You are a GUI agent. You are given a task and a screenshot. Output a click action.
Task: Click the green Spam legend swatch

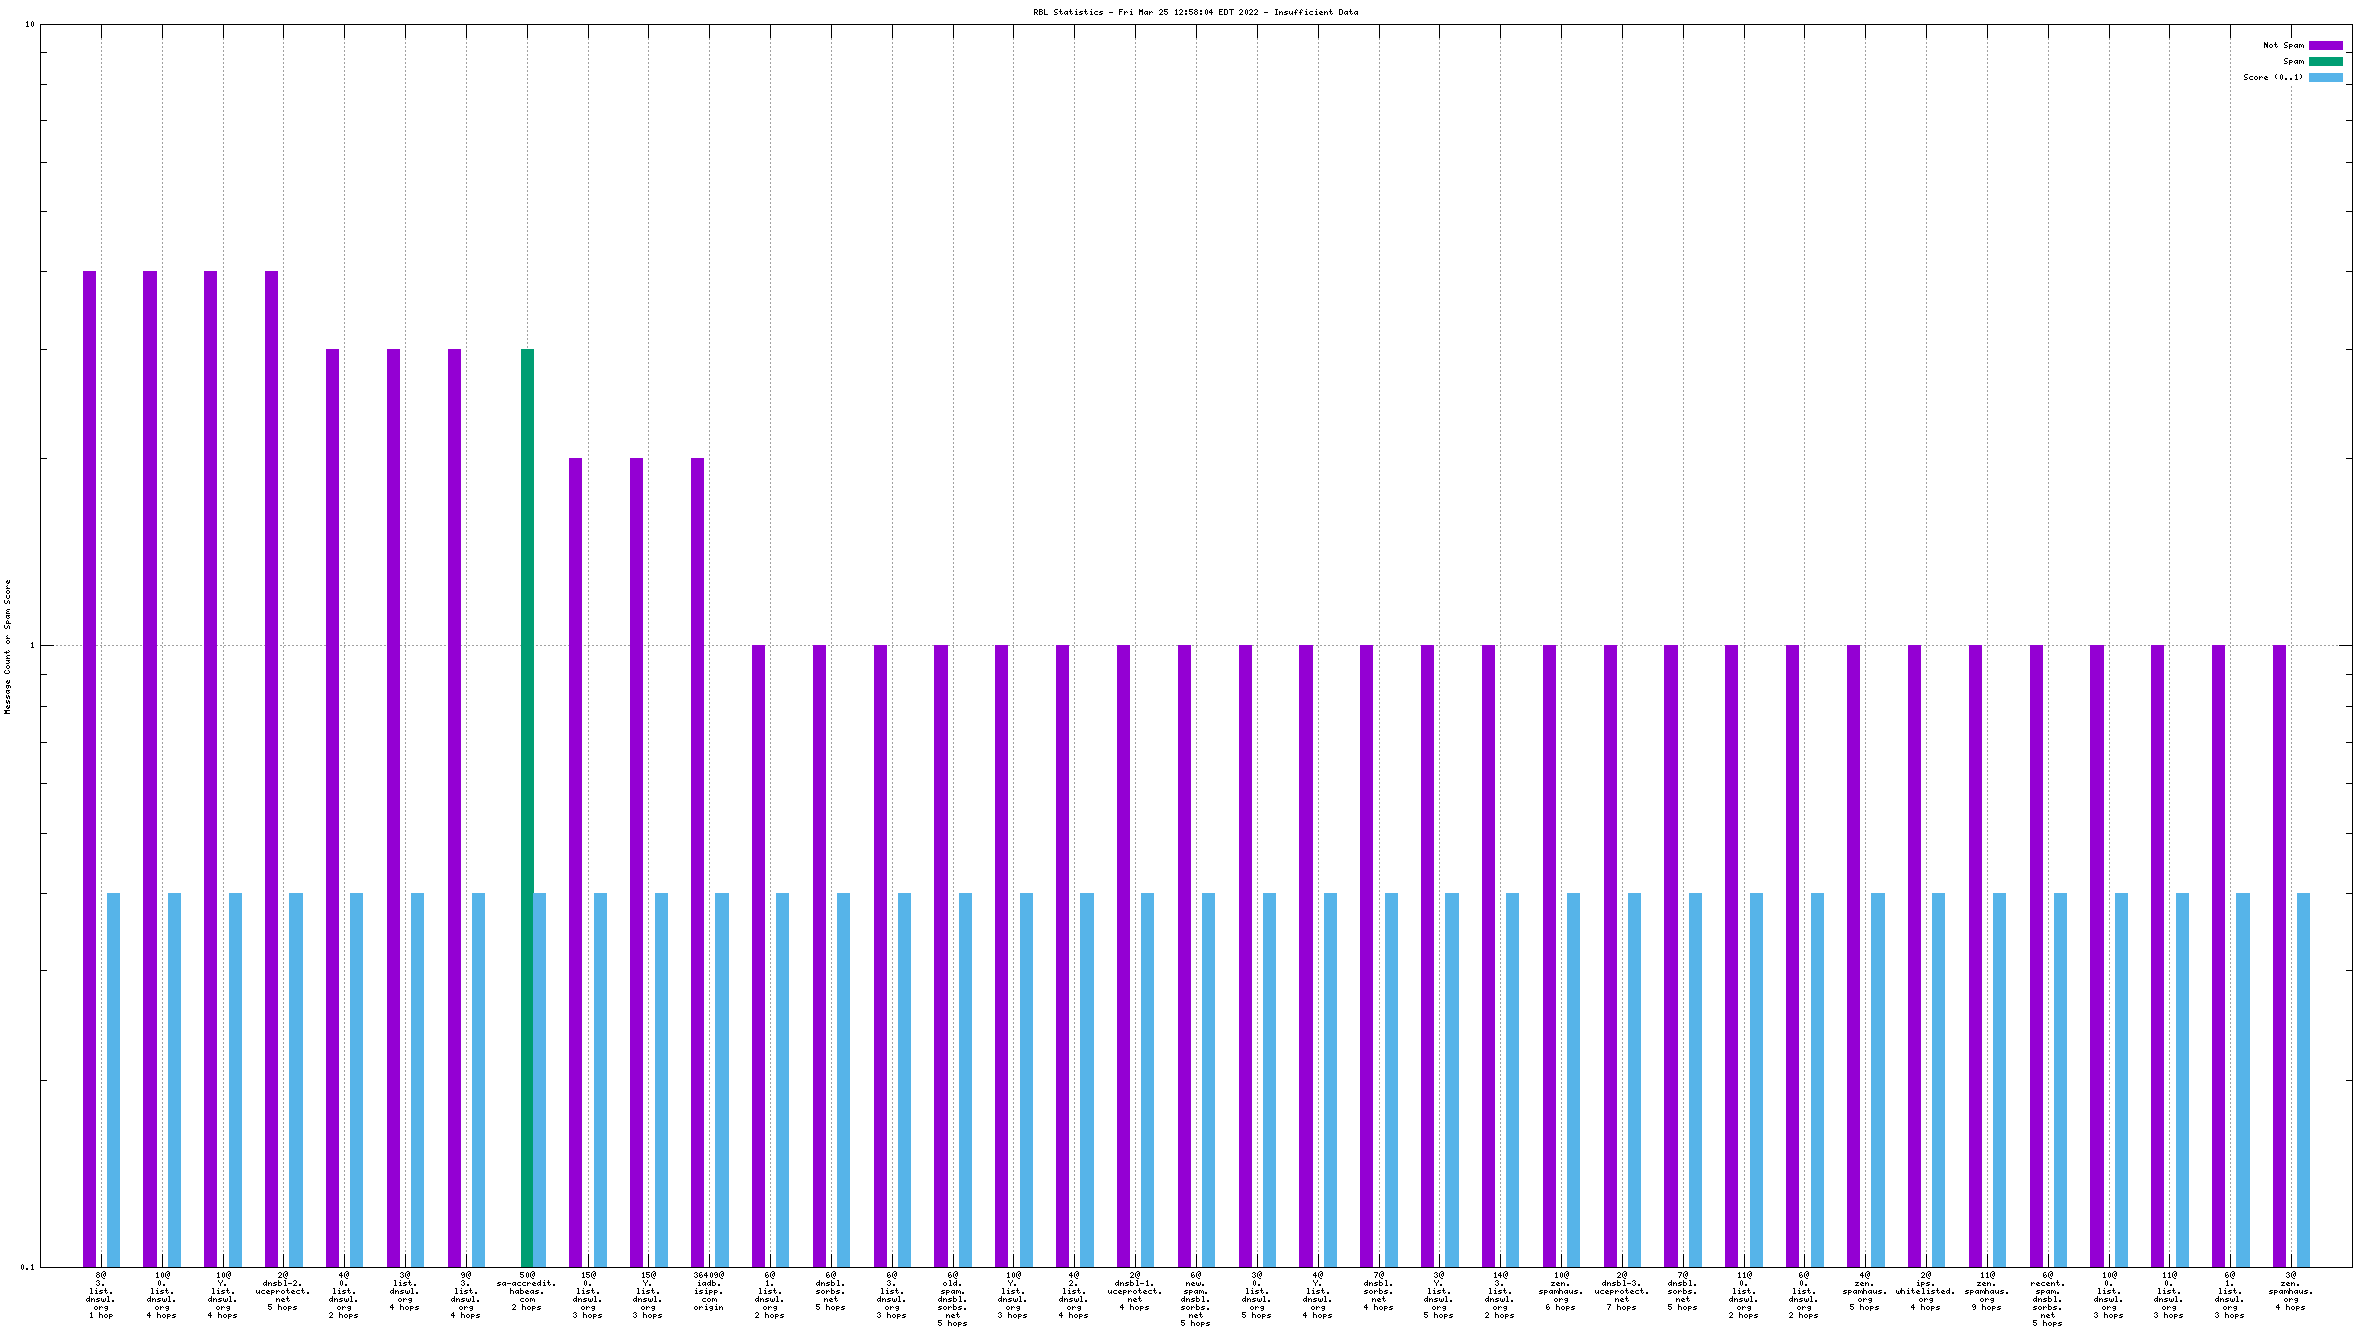tap(2325, 61)
